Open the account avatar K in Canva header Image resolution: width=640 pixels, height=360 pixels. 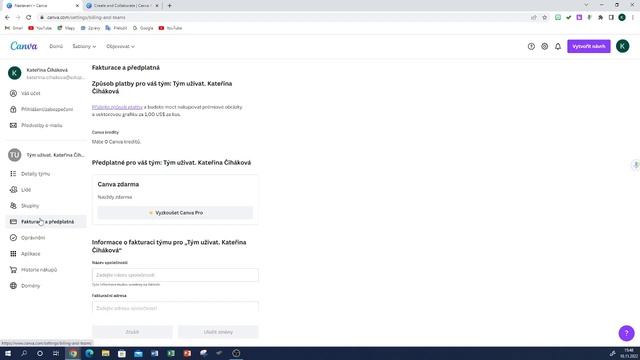click(x=622, y=46)
